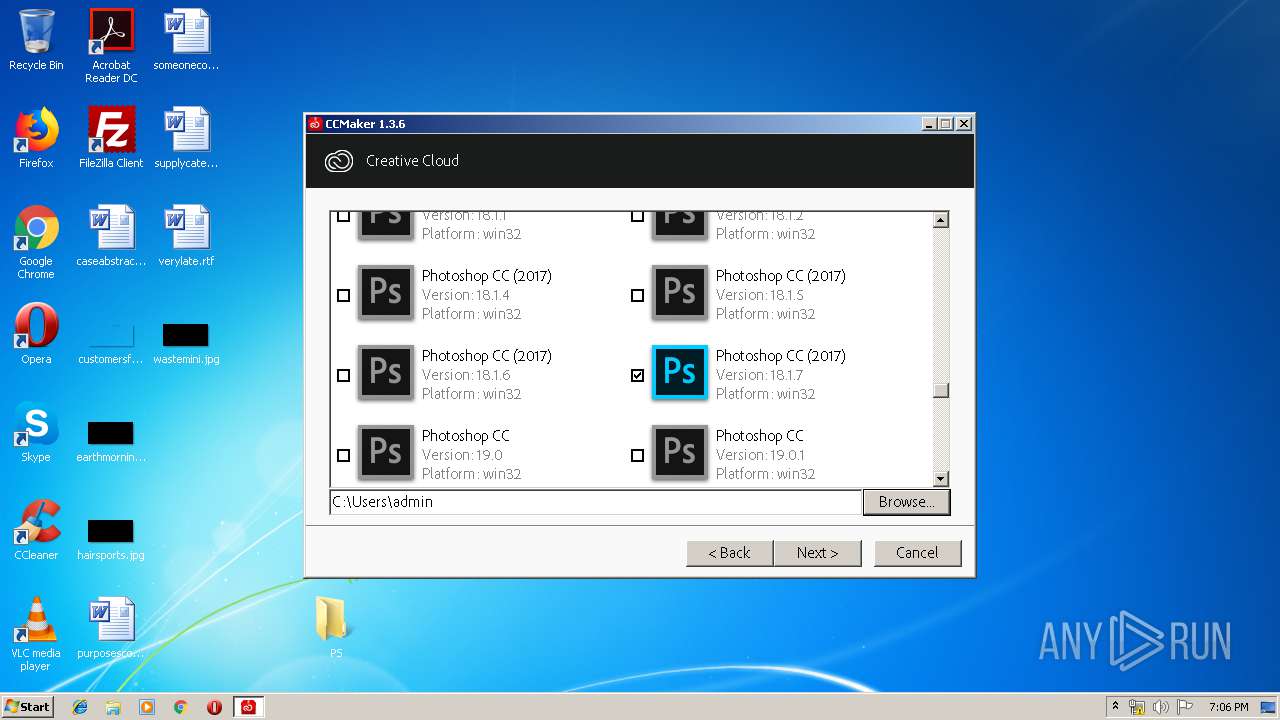Select Photoshop CC (2017) version 18.1.5 icon
Screen dimensions: 1280x720
[x=680, y=292]
